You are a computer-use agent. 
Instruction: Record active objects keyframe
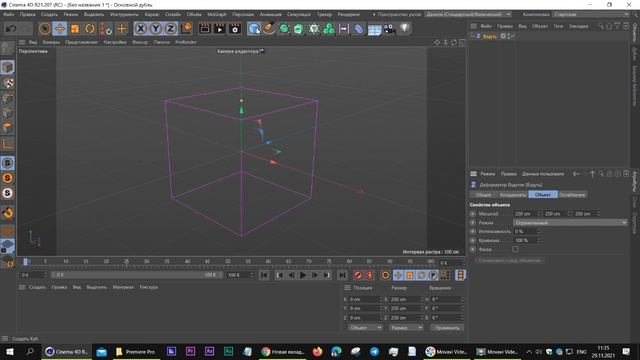tap(358, 276)
